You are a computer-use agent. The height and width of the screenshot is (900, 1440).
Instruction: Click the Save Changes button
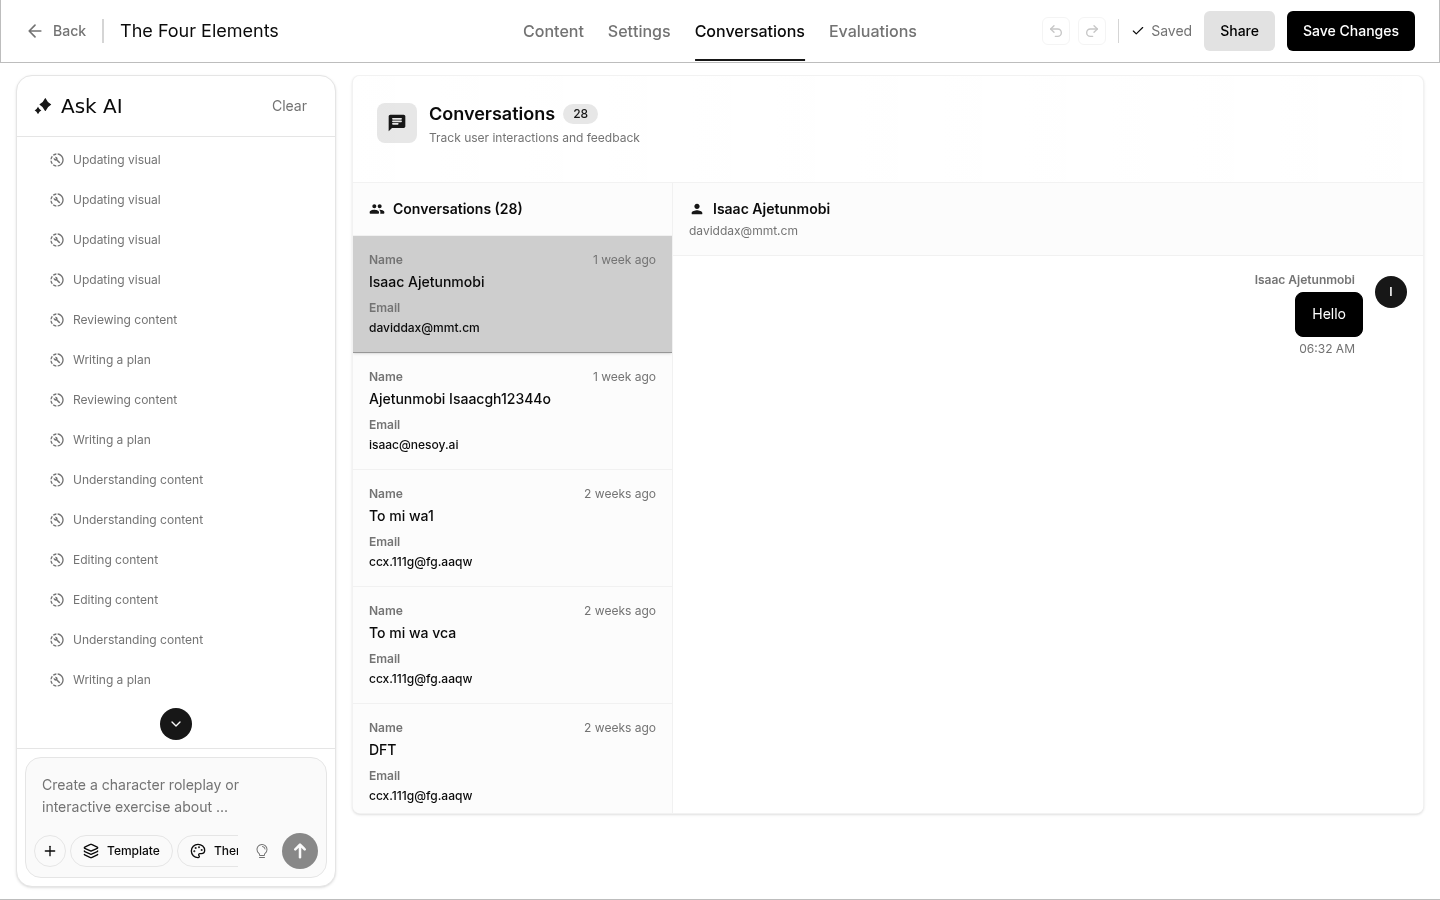pyautogui.click(x=1350, y=31)
